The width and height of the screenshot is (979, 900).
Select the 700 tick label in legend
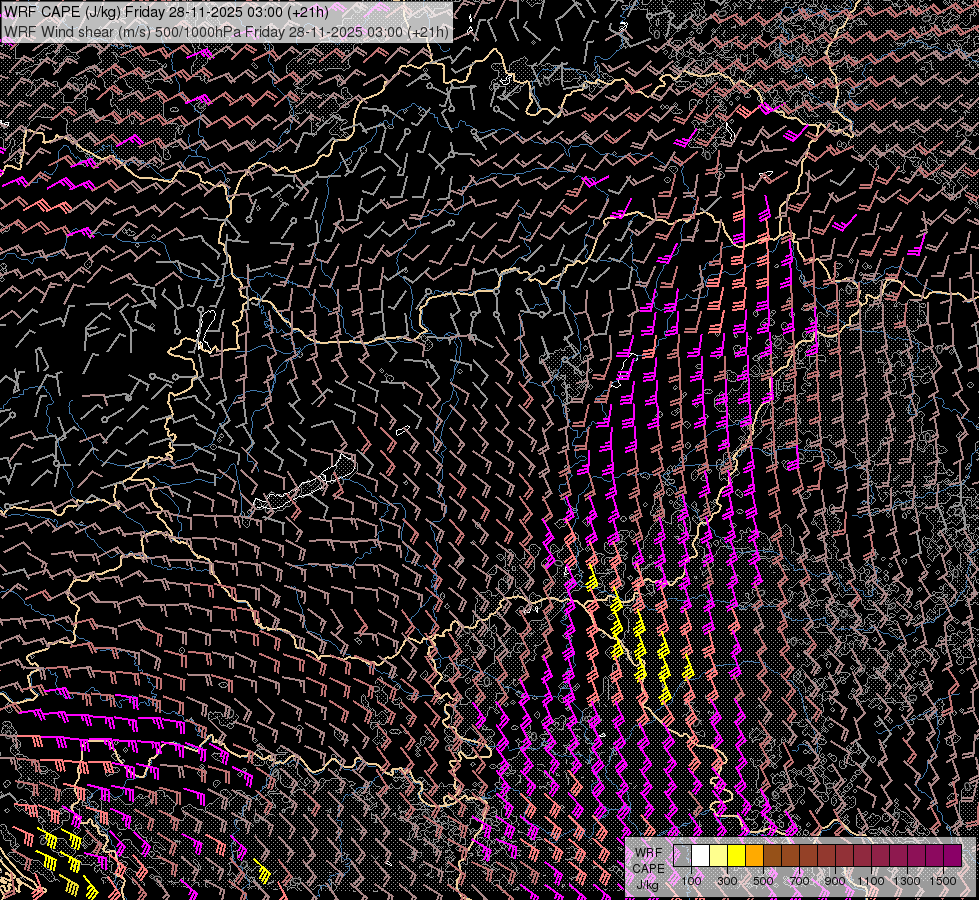point(799,881)
